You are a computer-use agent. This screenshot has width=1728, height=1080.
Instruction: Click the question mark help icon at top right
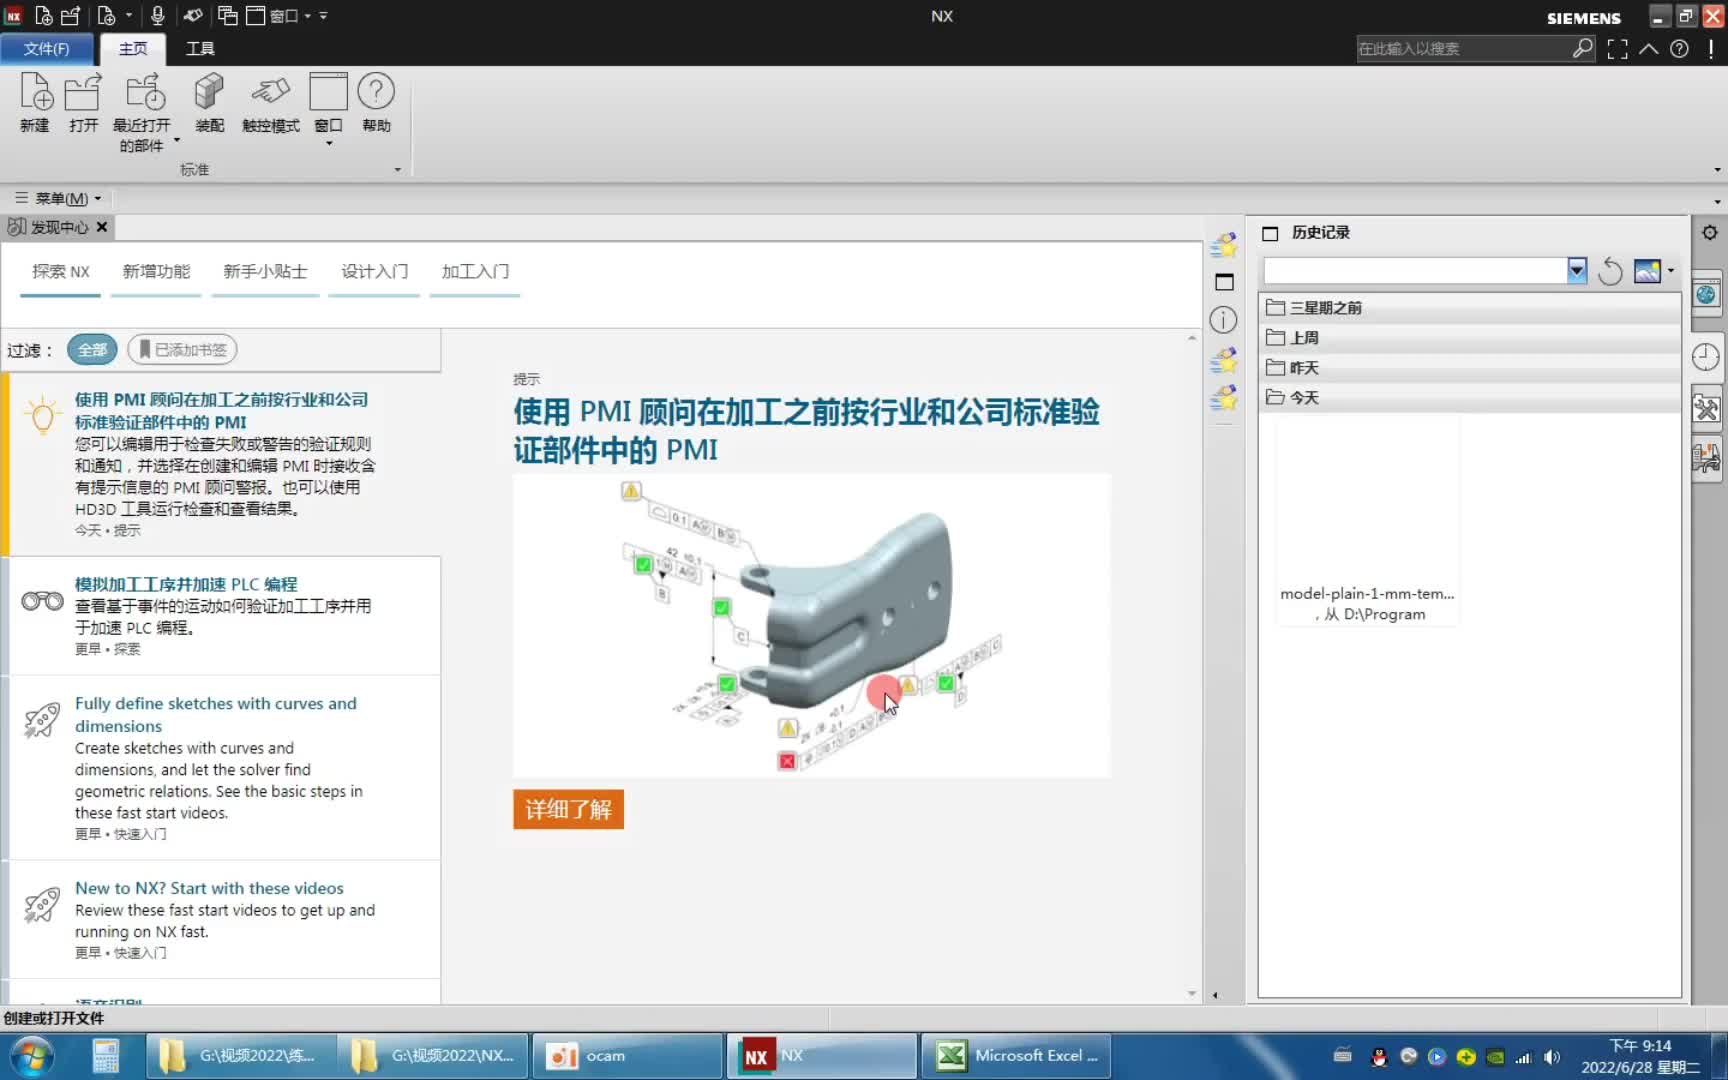[1680, 49]
